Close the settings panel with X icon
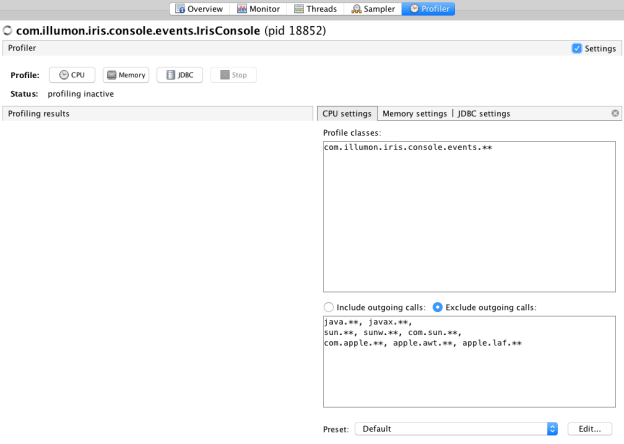624x444 pixels. (x=615, y=114)
